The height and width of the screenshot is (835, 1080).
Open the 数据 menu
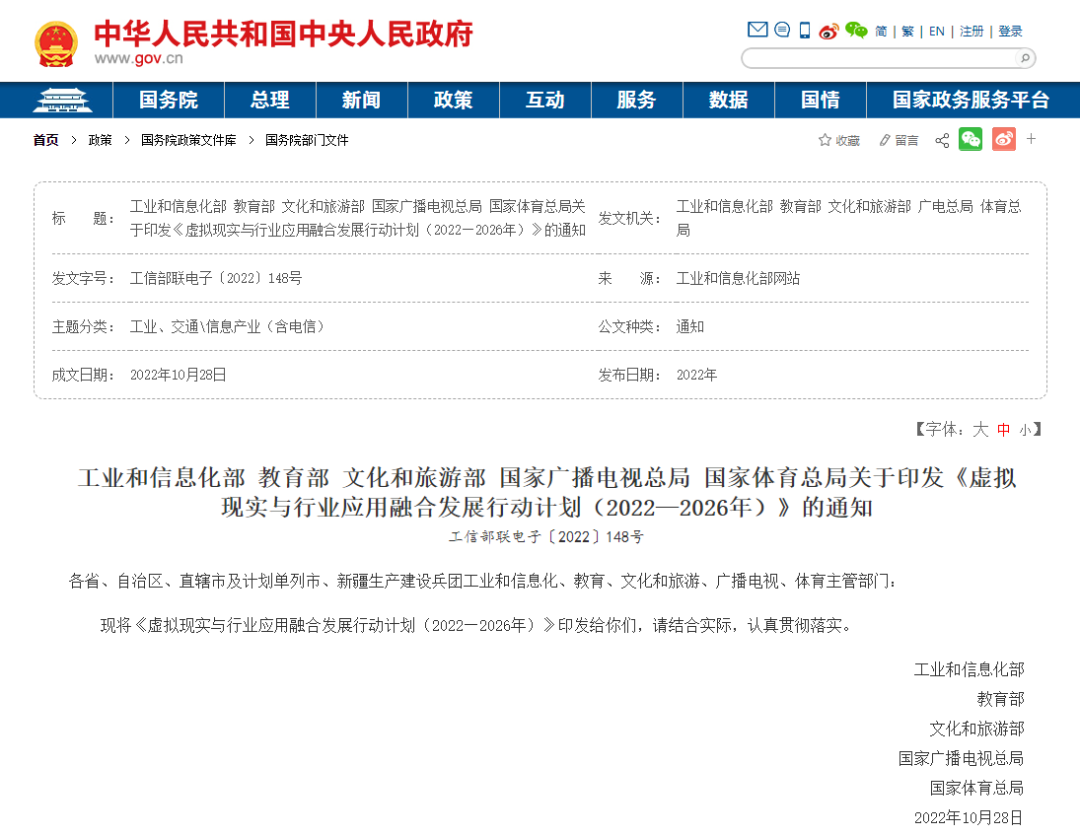[729, 101]
